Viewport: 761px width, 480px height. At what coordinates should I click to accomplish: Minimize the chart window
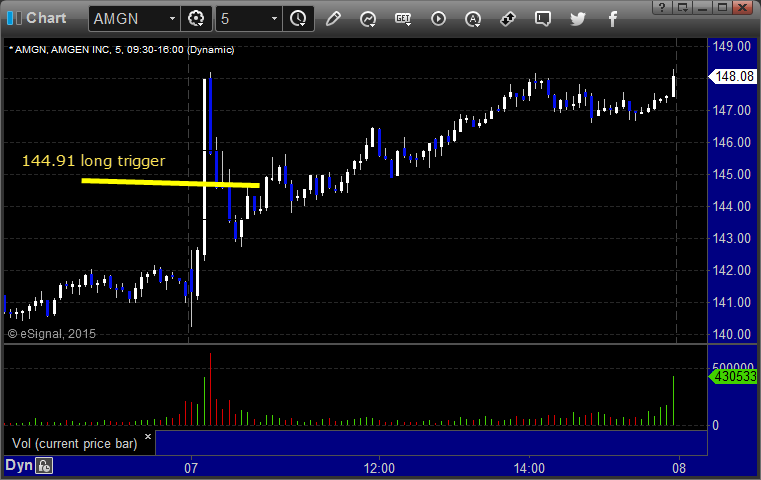pos(702,7)
